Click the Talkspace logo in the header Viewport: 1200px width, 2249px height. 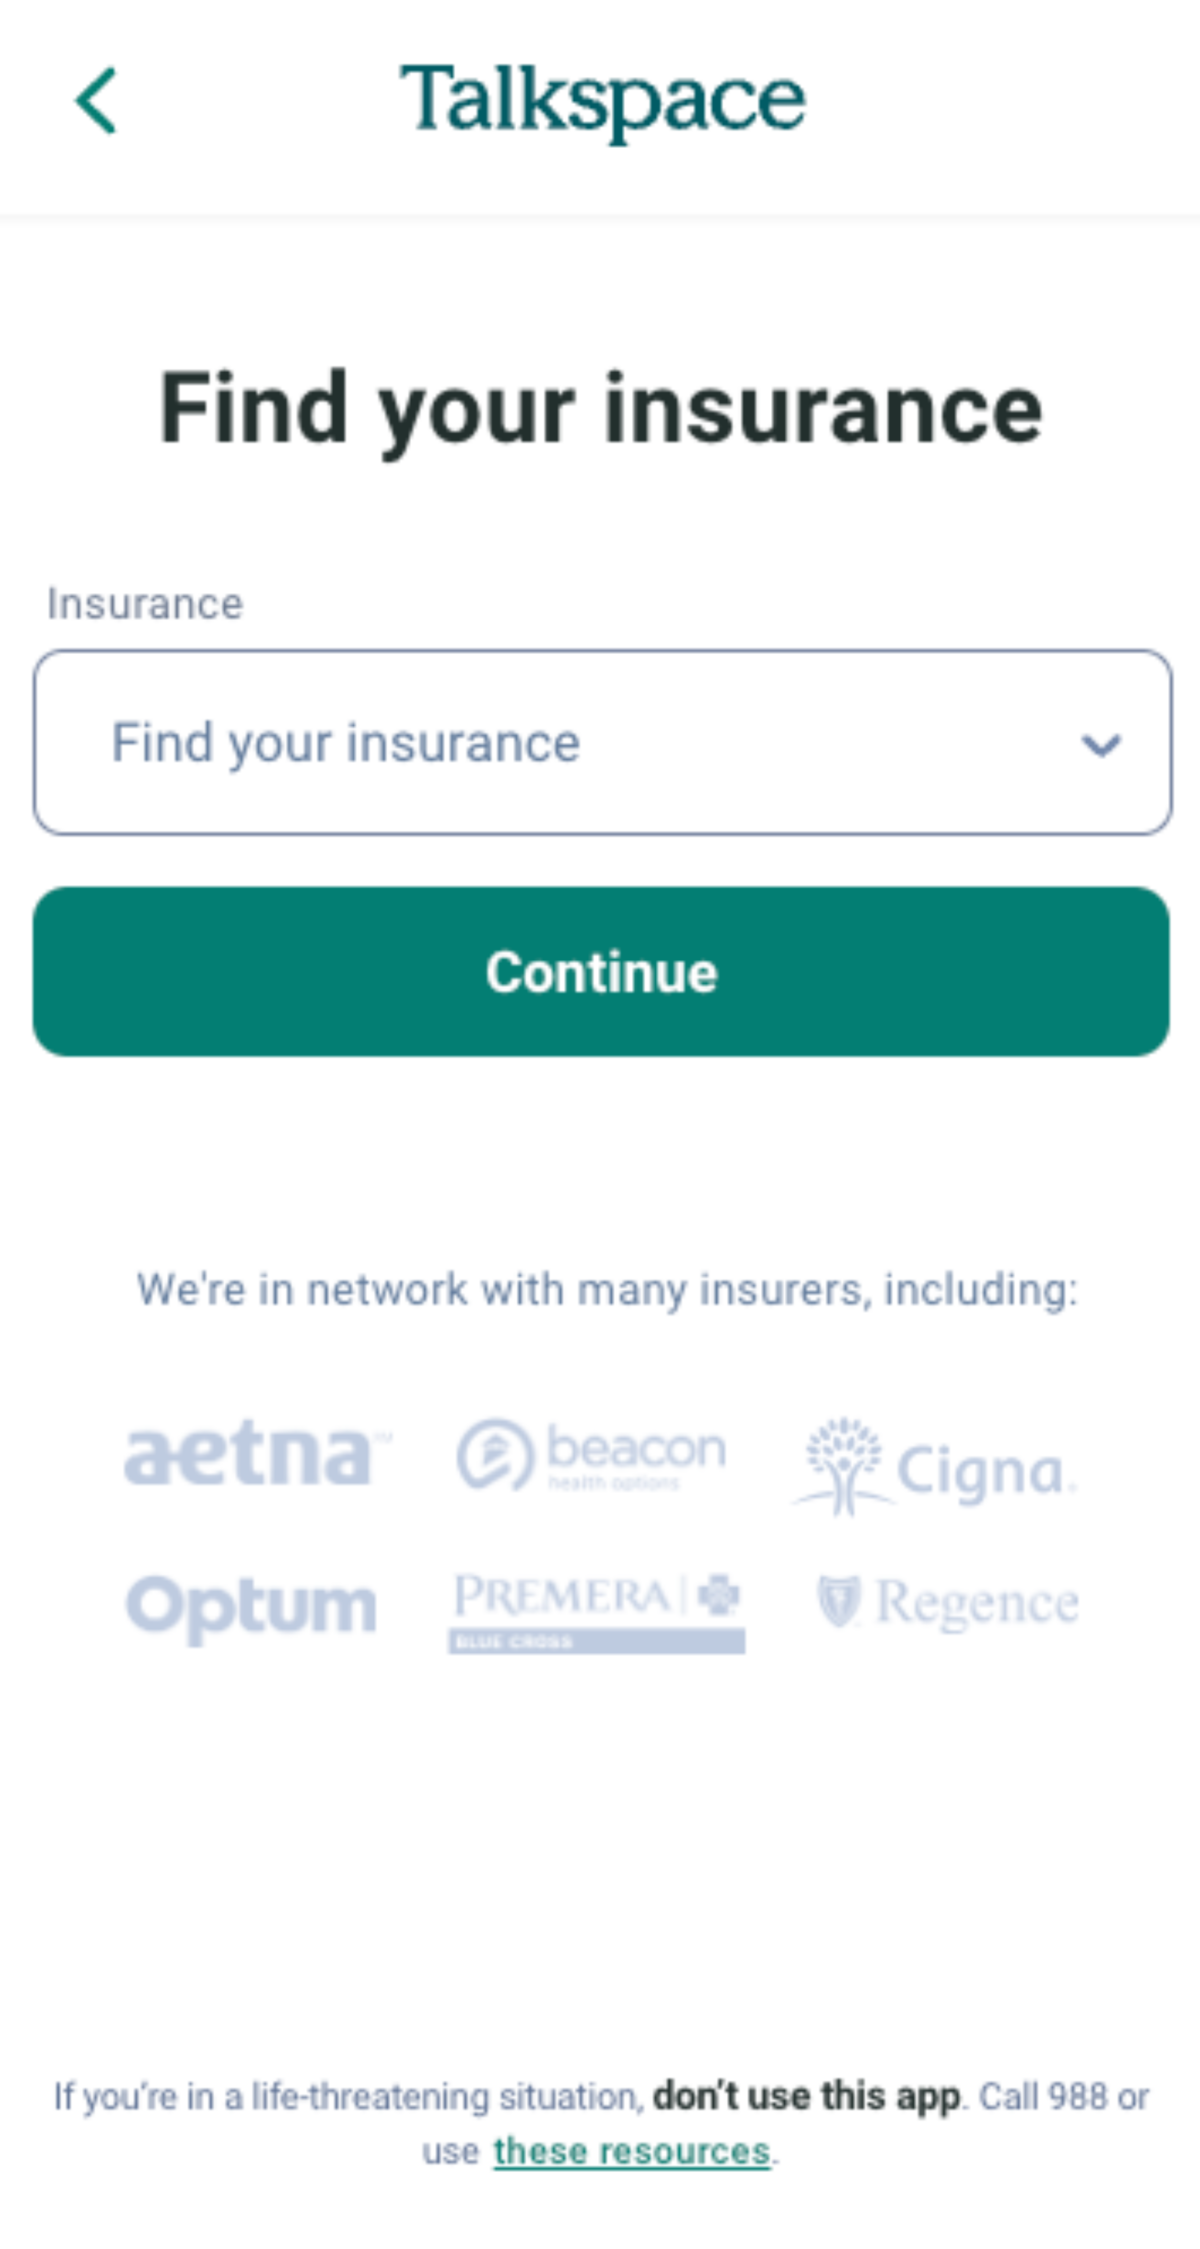point(602,101)
